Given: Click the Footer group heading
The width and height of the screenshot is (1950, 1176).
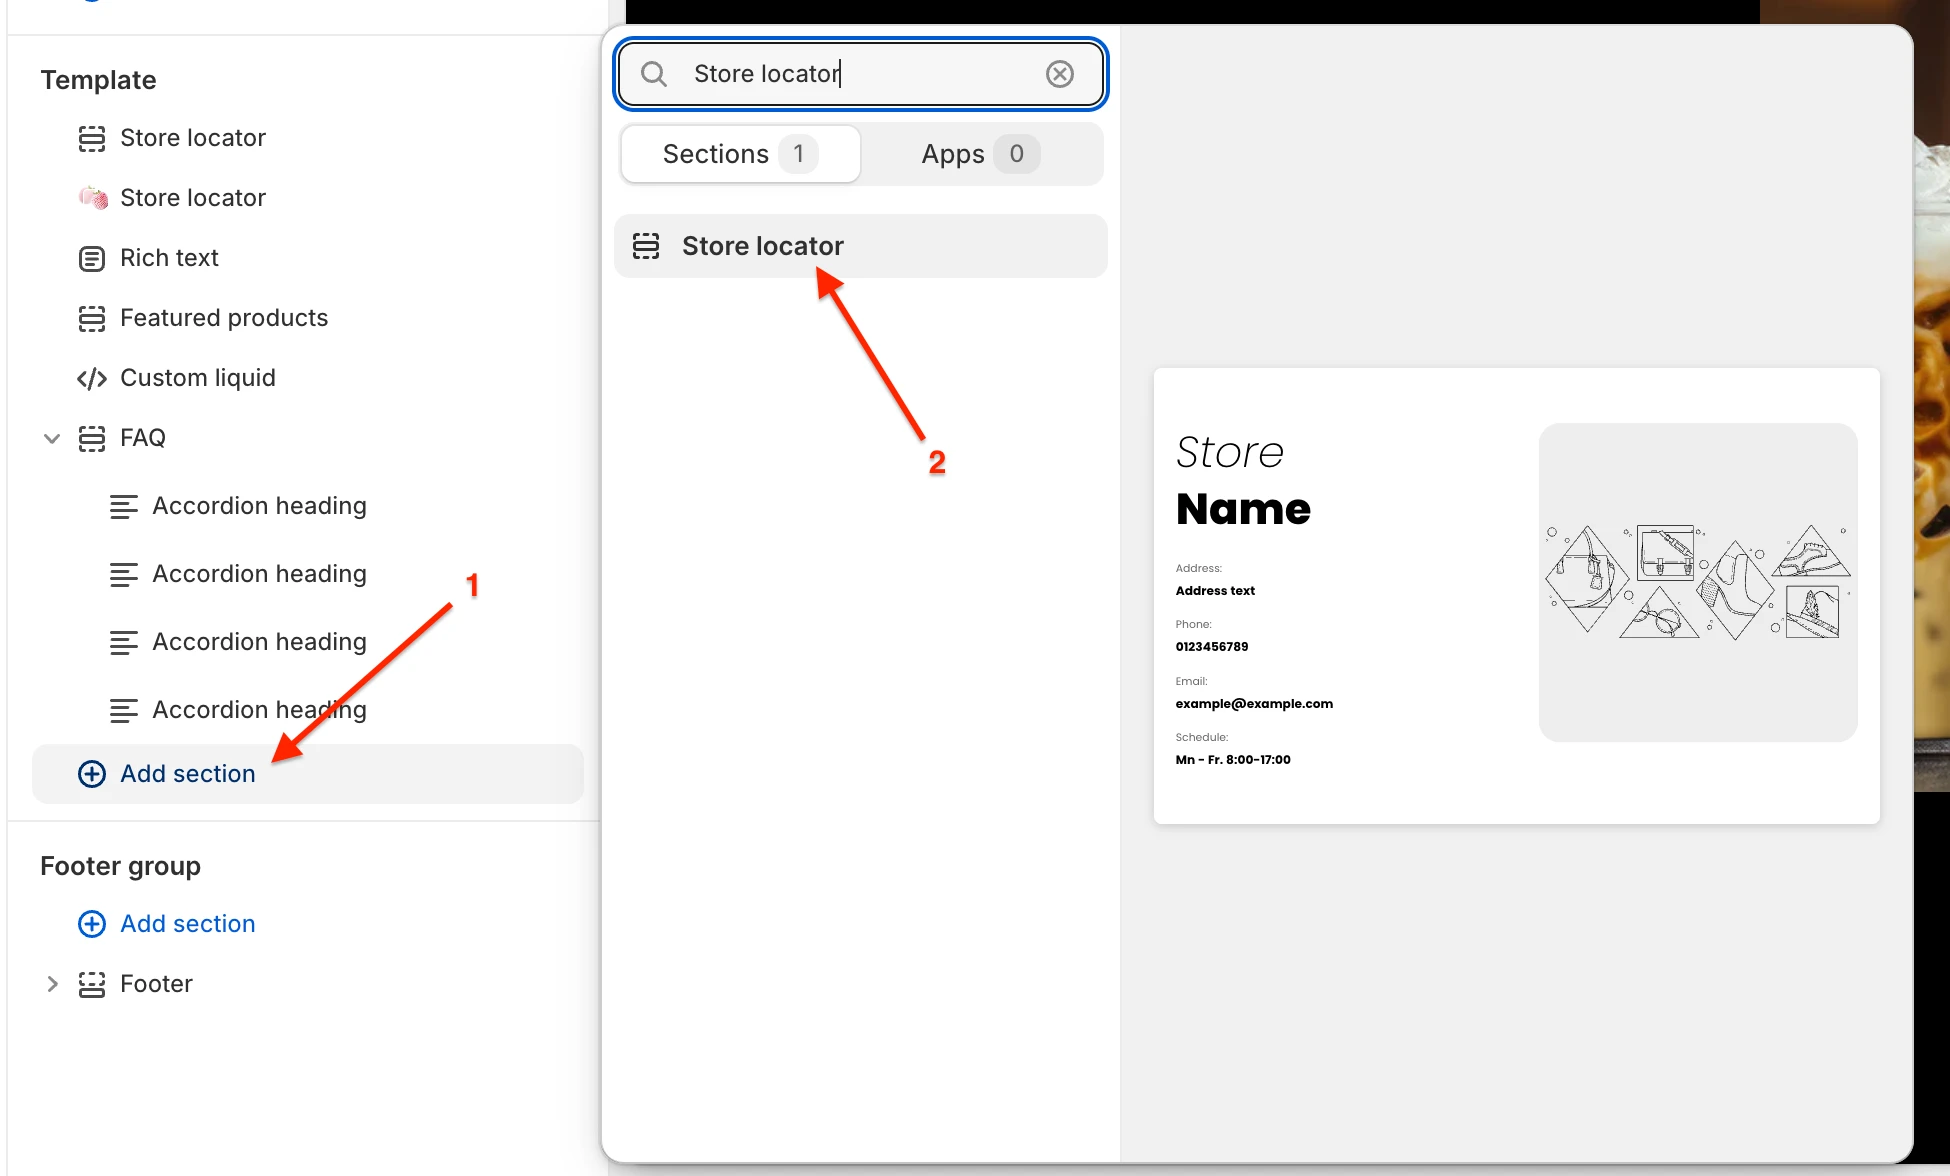Looking at the screenshot, I should coord(120,866).
